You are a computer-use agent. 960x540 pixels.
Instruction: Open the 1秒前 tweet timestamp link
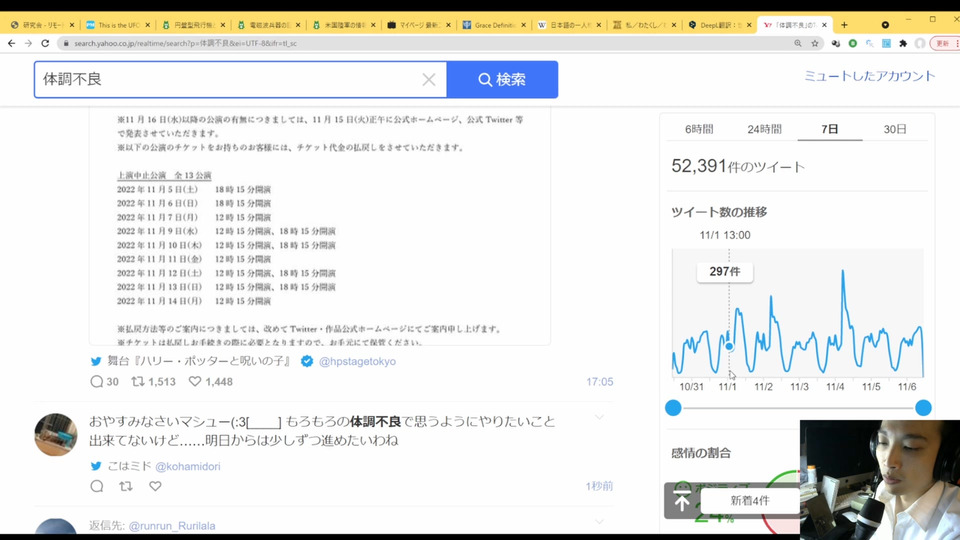[599, 486]
